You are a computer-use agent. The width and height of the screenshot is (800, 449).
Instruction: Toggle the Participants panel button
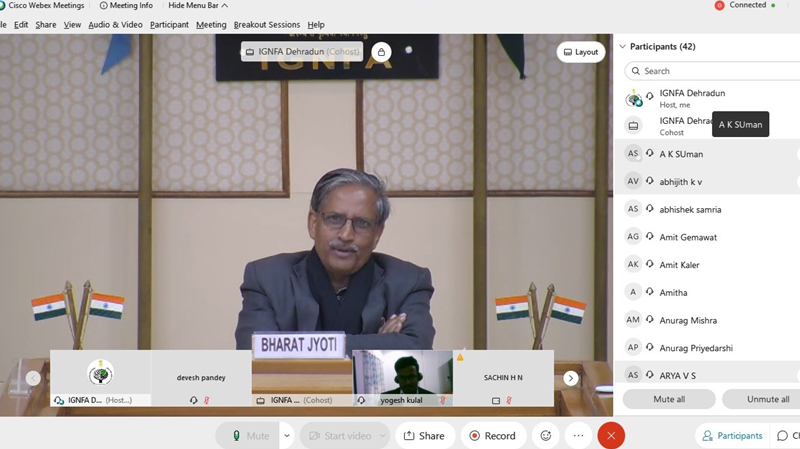pos(733,436)
